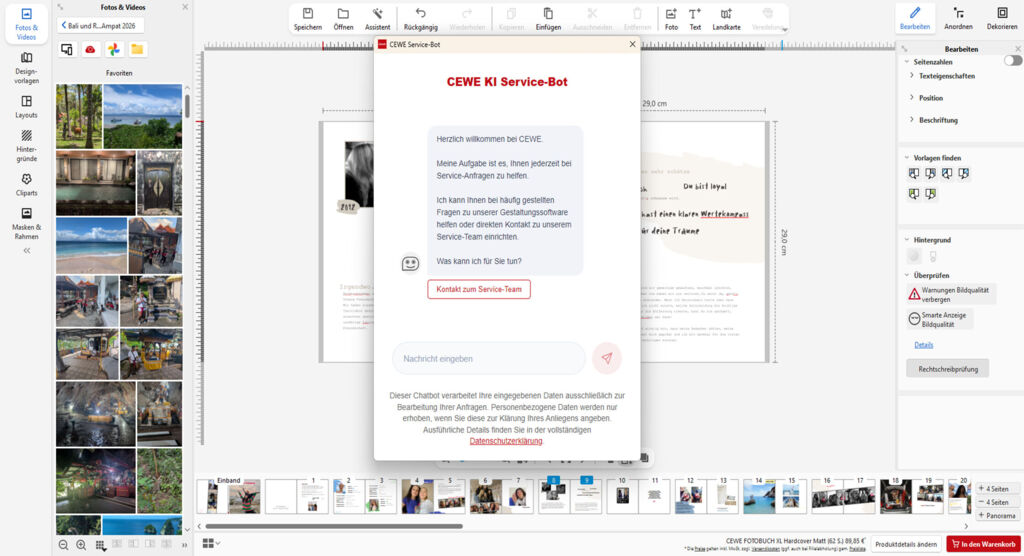Open the Hintergründe sidebar tab
This screenshot has height=556, width=1024.
point(26,145)
